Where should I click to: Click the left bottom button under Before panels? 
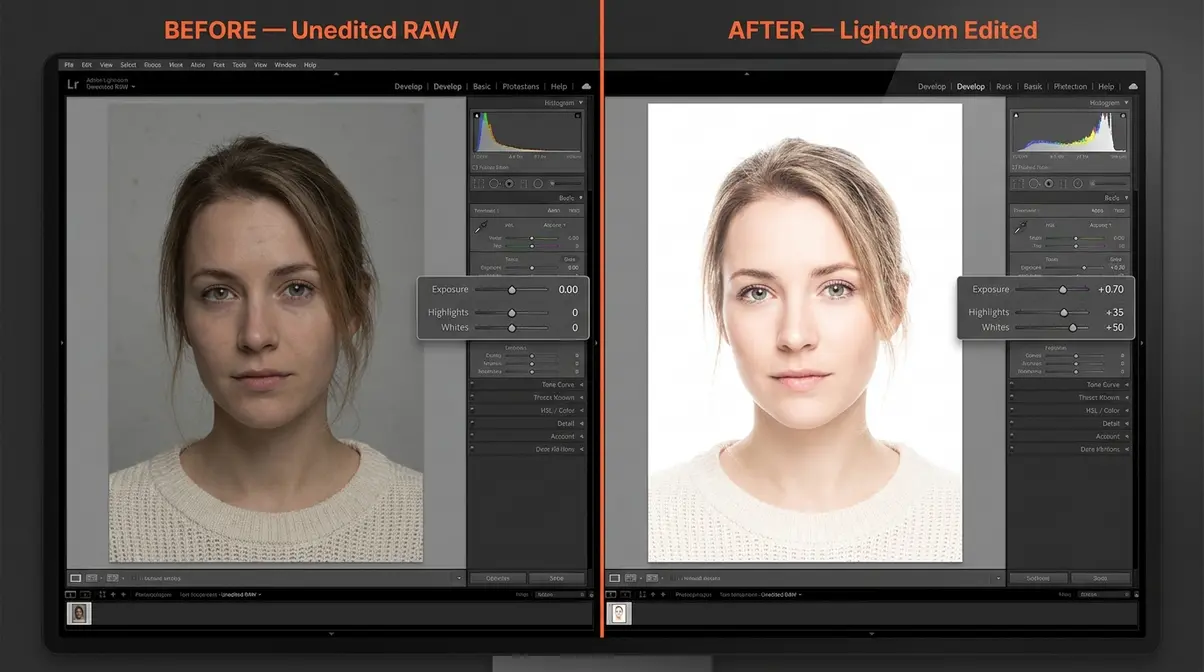[x=497, y=578]
